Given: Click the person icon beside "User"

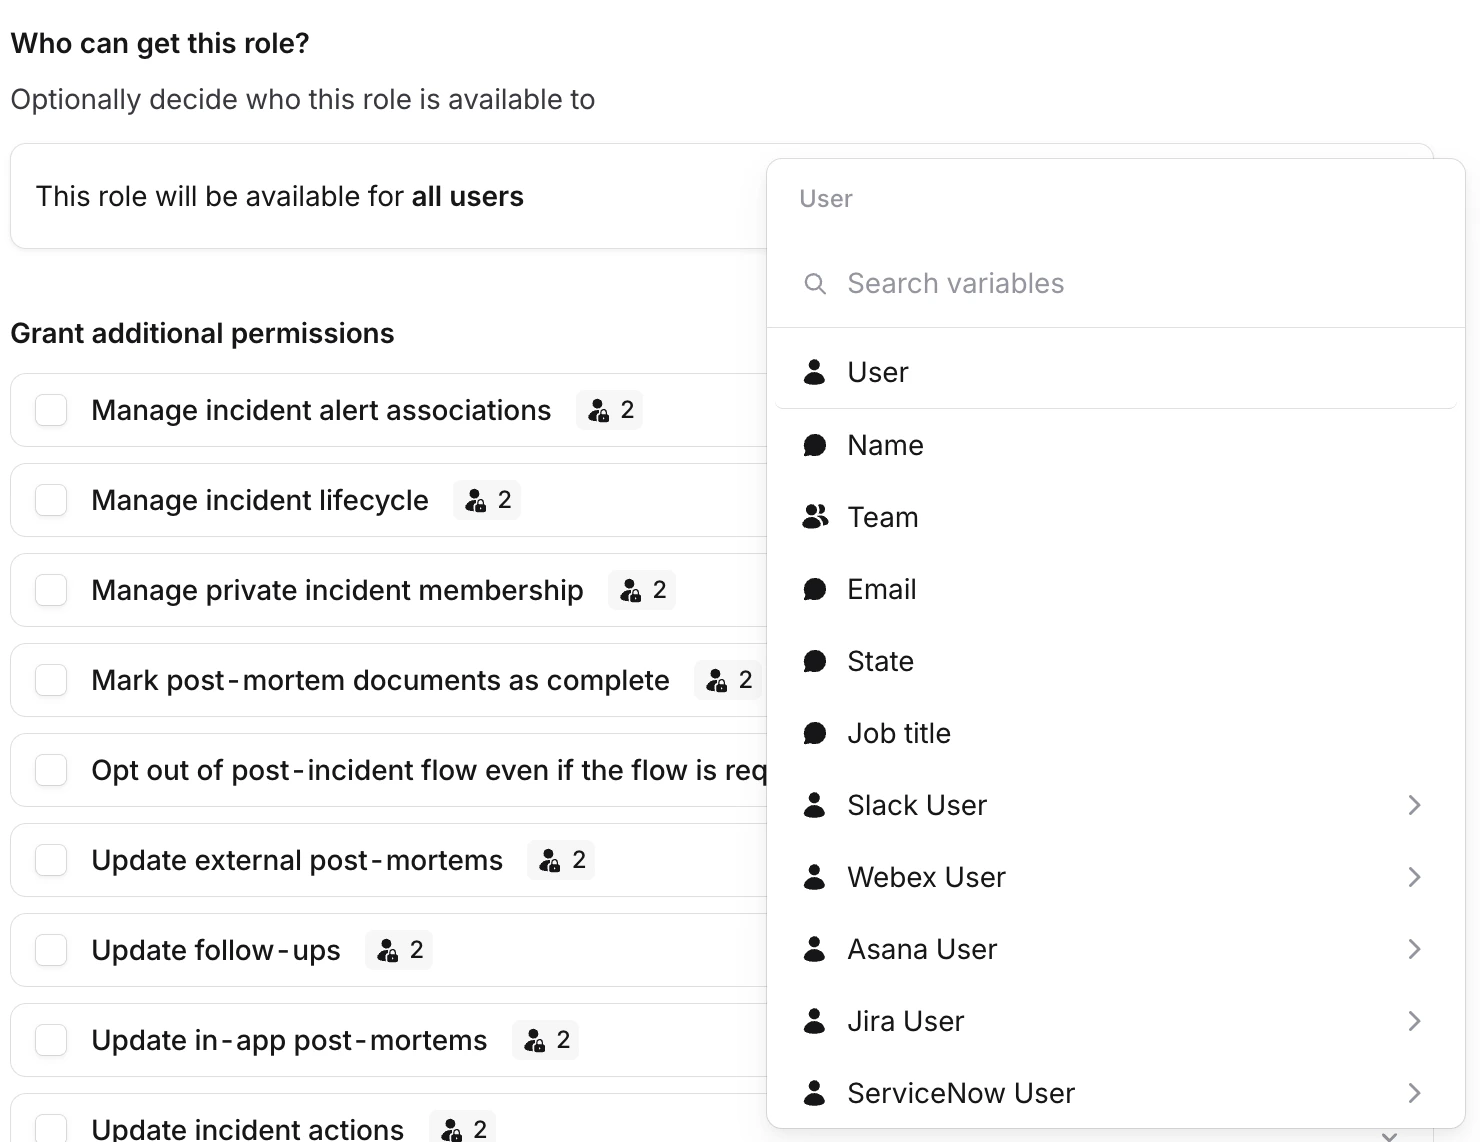Looking at the screenshot, I should (815, 371).
